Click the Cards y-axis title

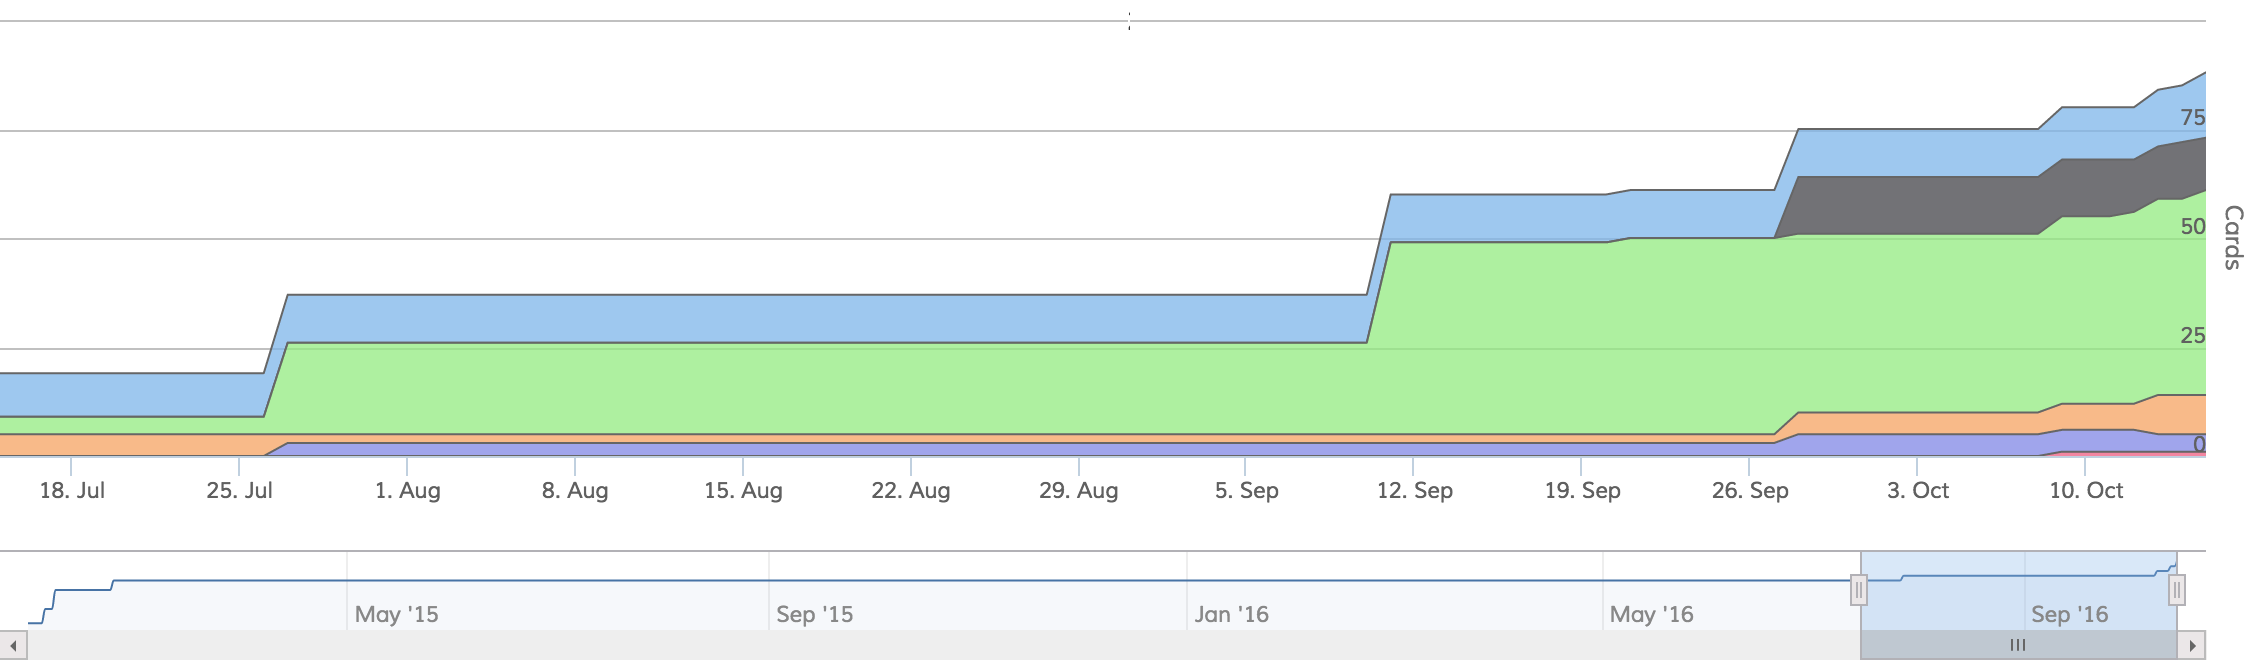pos(2233,238)
